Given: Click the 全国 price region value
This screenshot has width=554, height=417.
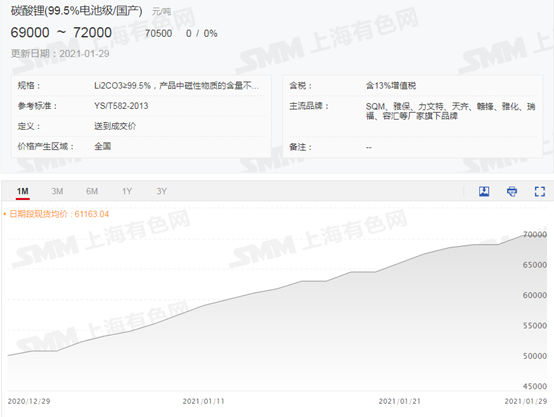Looking at the screenshot, I should [x=102, y=146].
